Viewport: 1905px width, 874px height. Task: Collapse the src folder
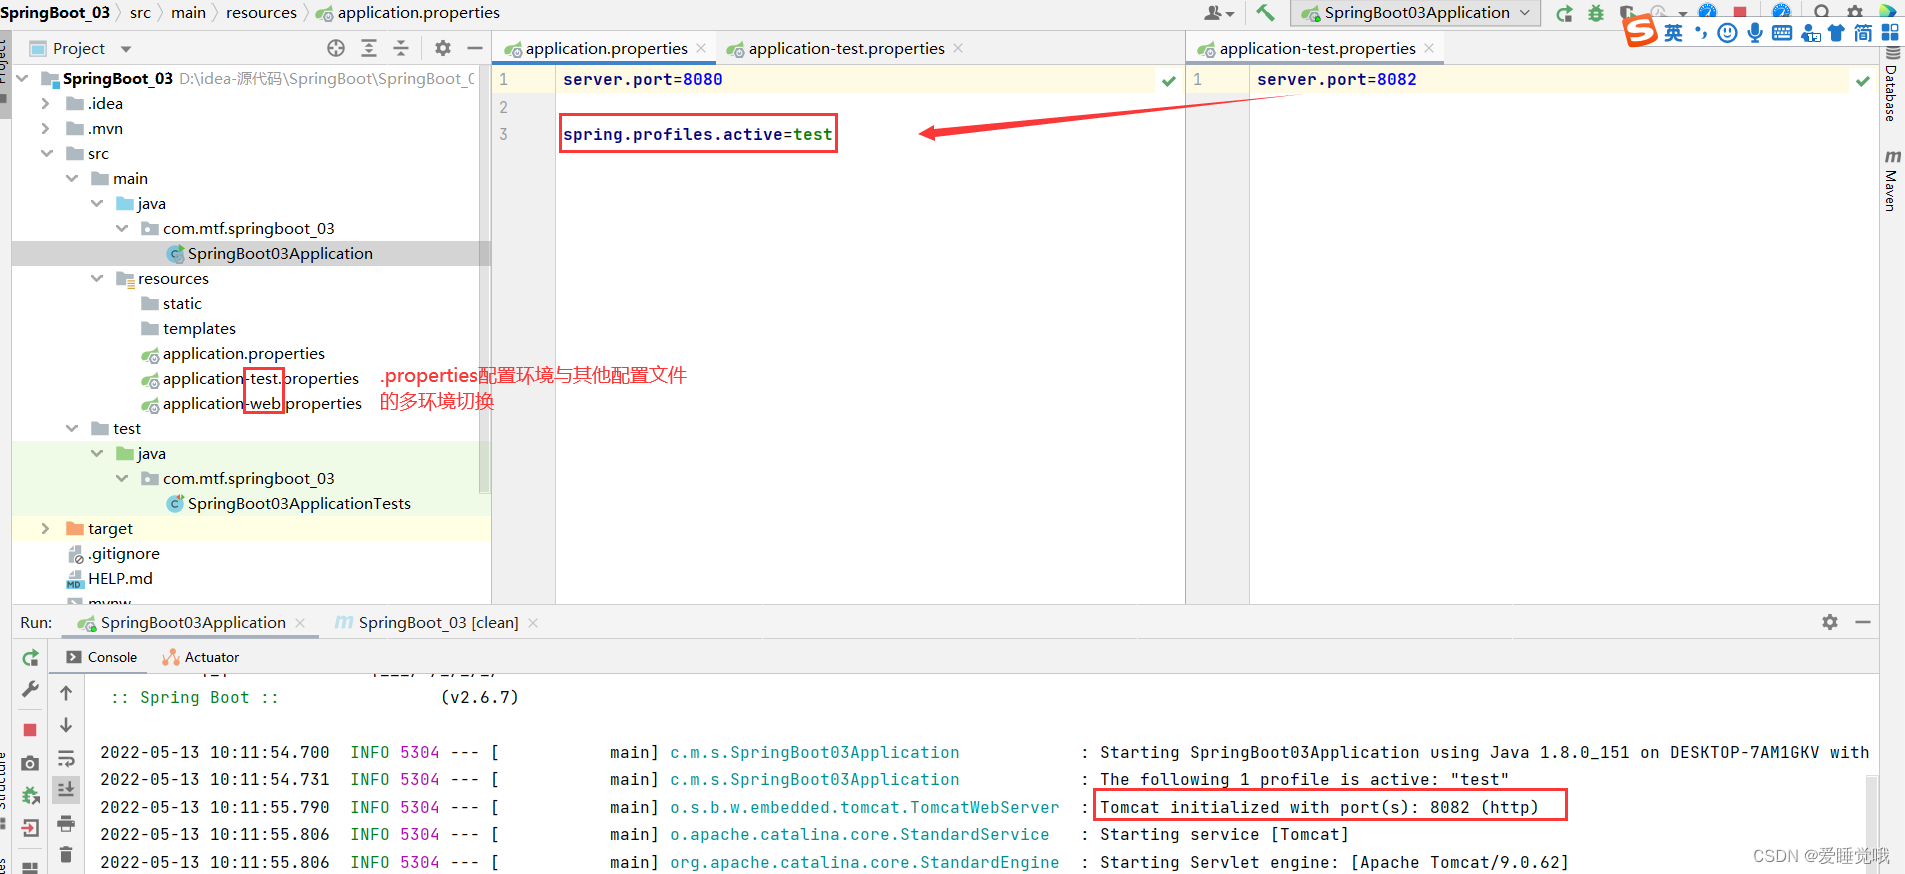point(46,153)
